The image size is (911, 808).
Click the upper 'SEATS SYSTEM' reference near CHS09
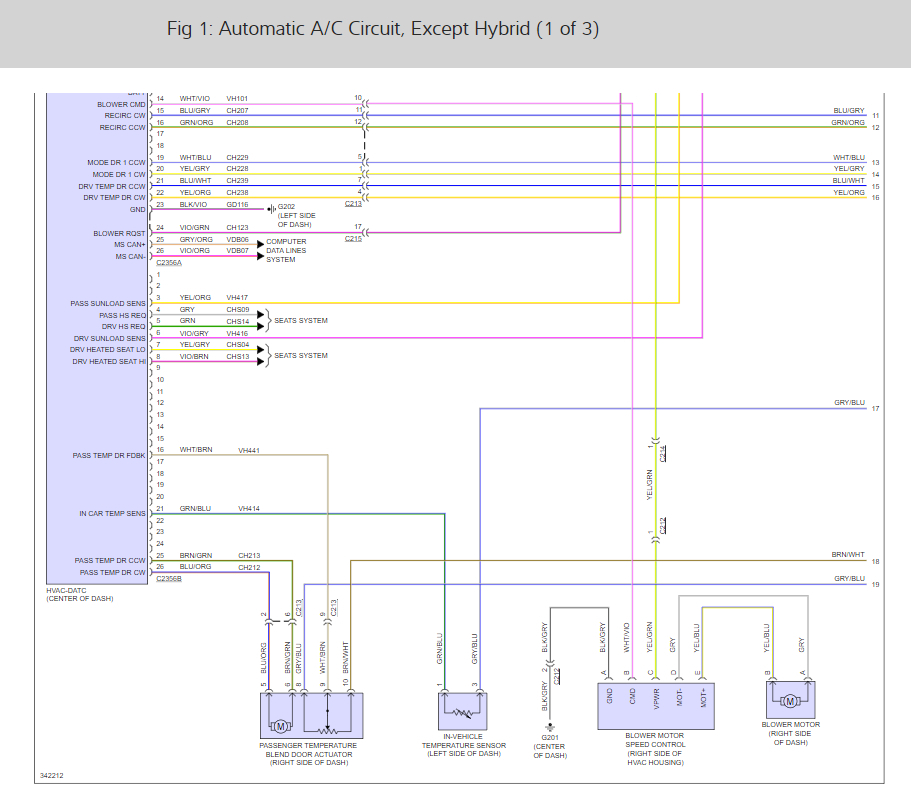coord(301,321)
